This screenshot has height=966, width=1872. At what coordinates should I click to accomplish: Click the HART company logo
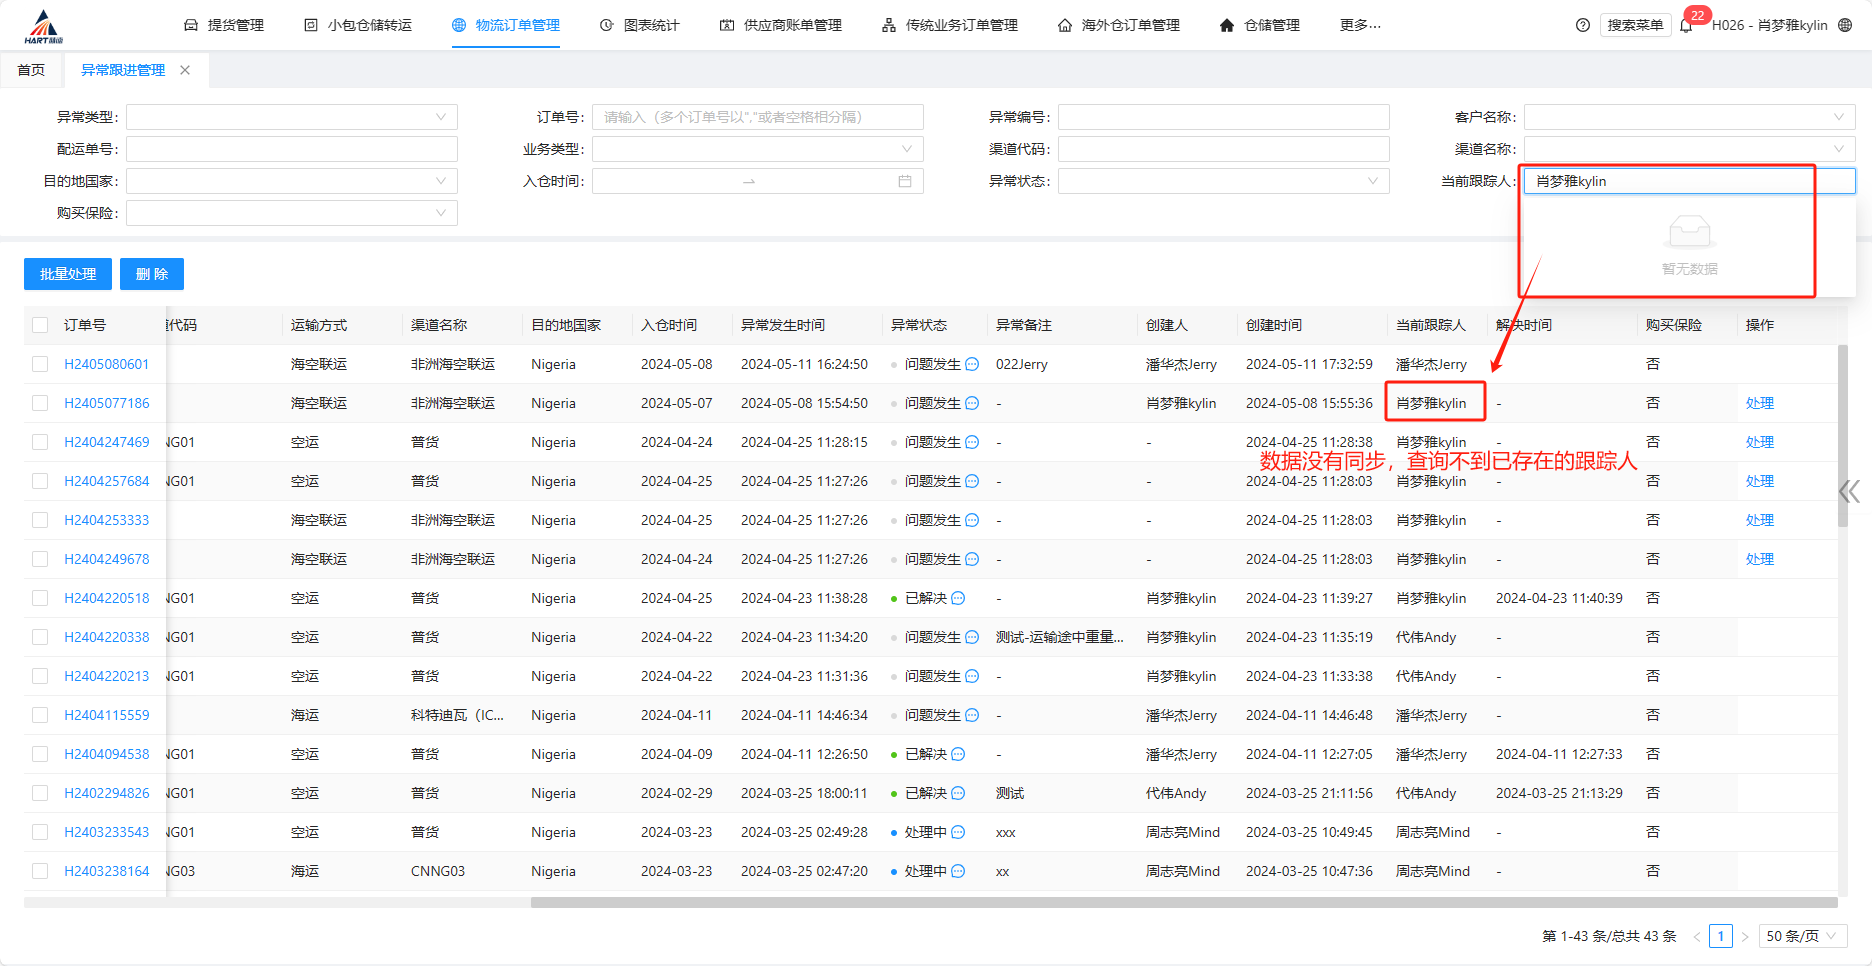(x=43, y=27)
